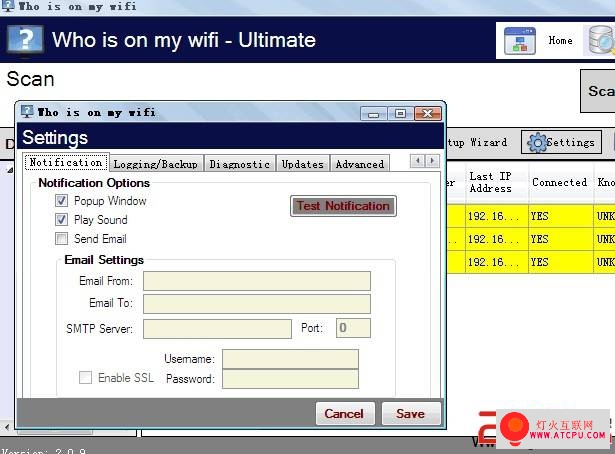Switch to the Notification tab
Screen dimensions: 615x454
click(x=66, y=162)
